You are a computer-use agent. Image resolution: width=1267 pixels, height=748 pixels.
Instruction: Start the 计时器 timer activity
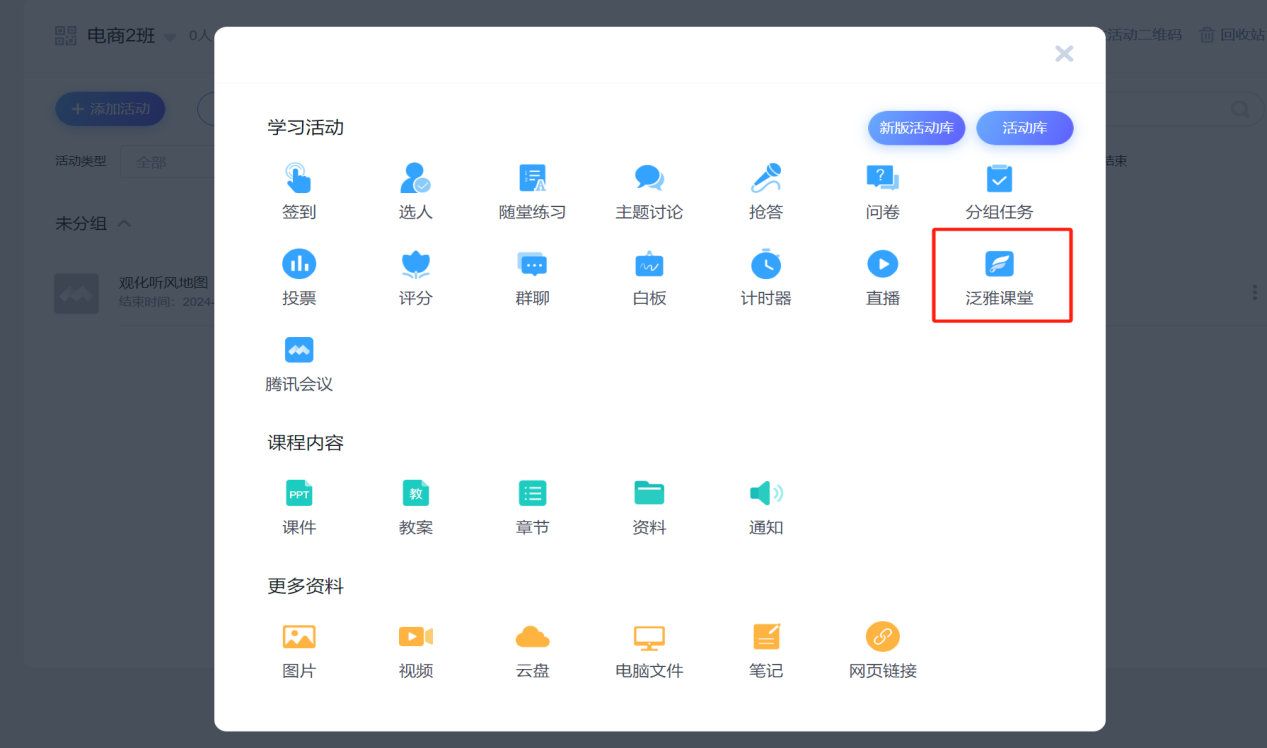[x=766, y=264]
